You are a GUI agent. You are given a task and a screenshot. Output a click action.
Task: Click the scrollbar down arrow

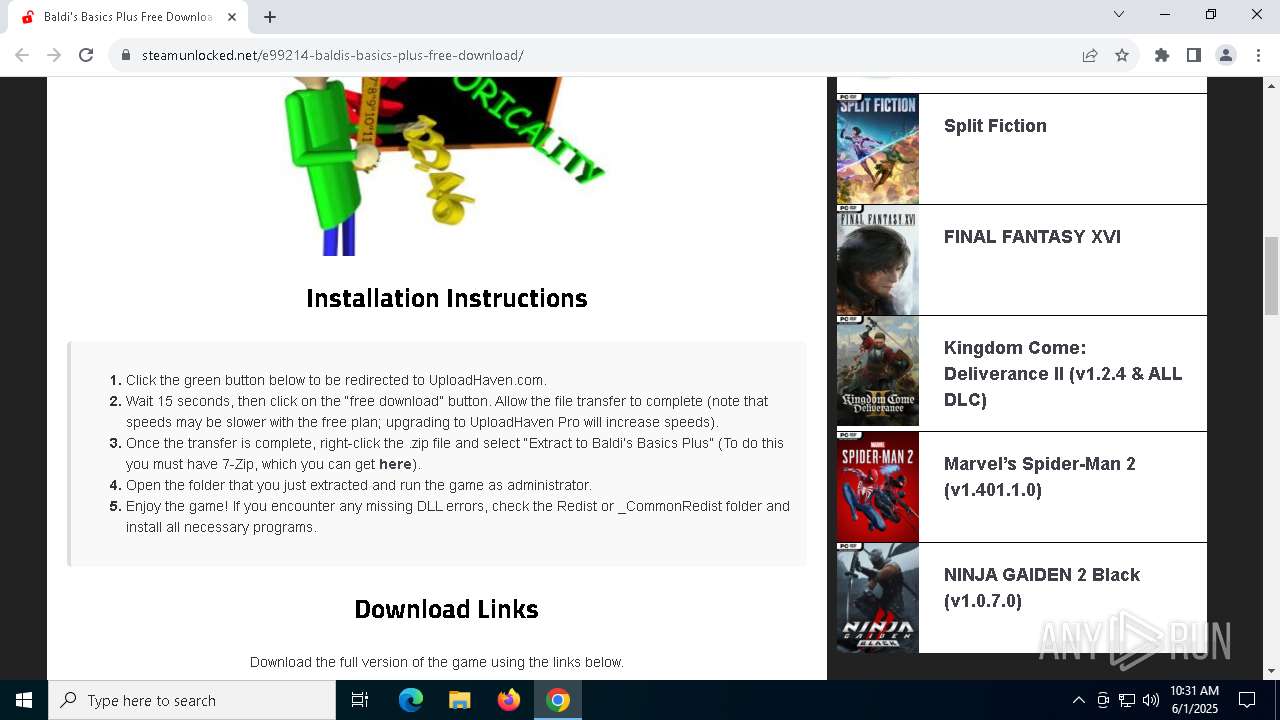(1271, 671)
